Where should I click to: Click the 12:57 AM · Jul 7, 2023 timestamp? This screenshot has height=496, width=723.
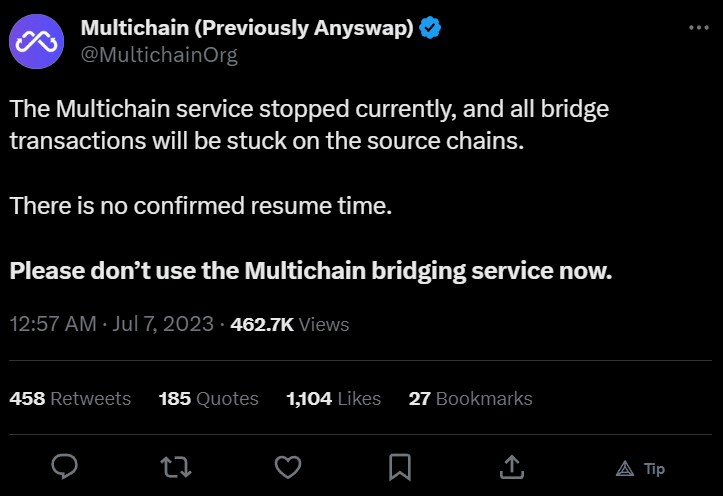click(x=112, y=324)
